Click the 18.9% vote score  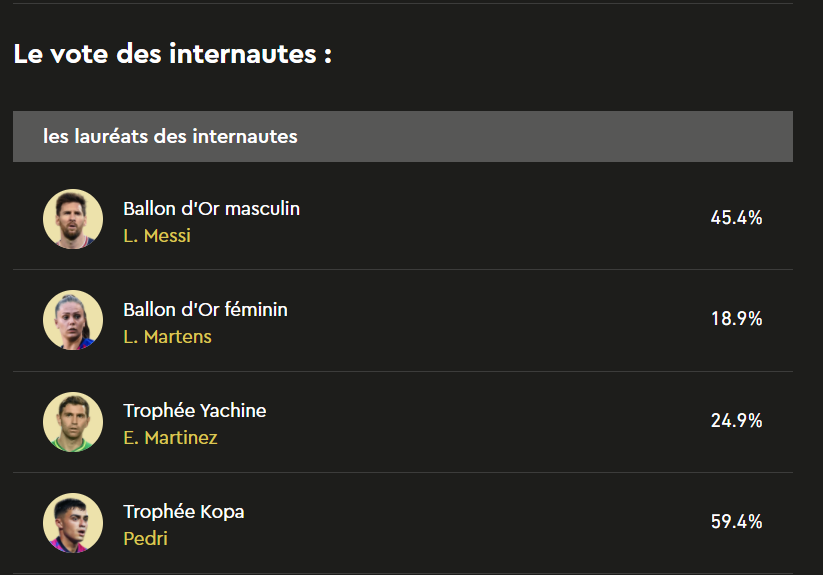tap(736, 318)
